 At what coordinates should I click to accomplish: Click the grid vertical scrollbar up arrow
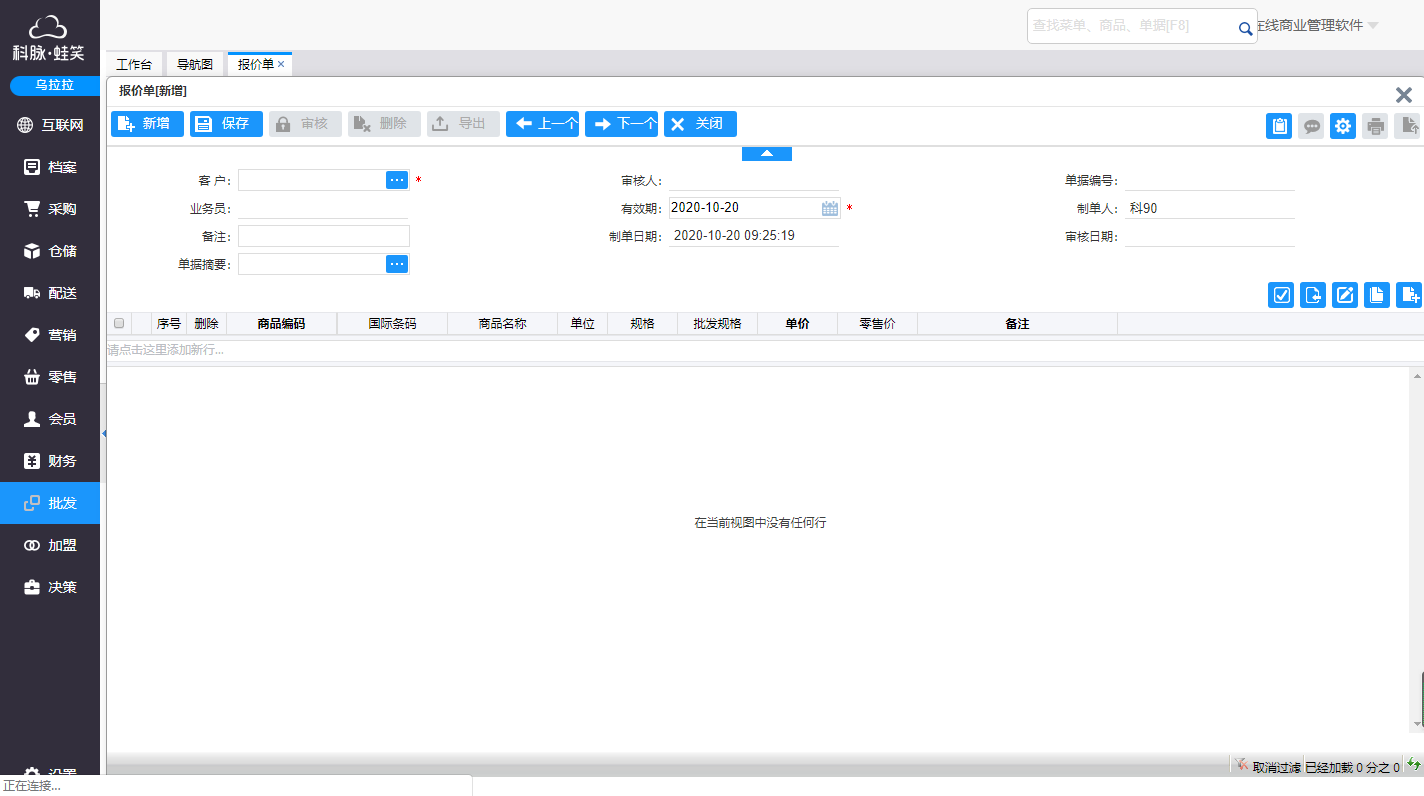pos(1417,375)
